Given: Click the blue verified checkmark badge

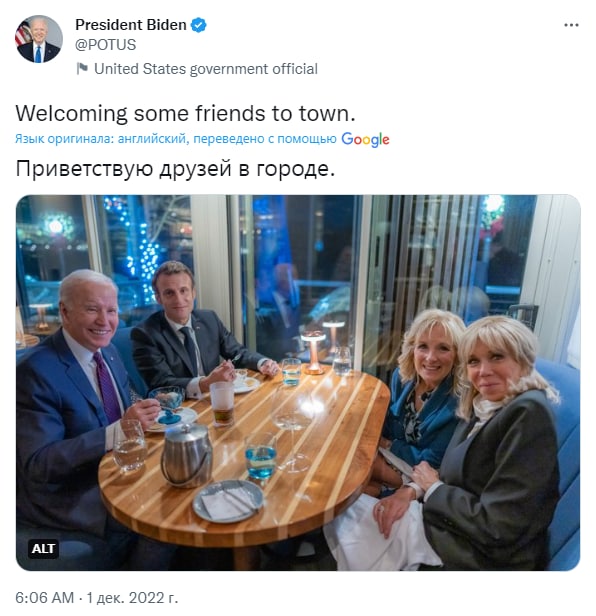Looking at the screenshot, I should click(x=198, y=25).
